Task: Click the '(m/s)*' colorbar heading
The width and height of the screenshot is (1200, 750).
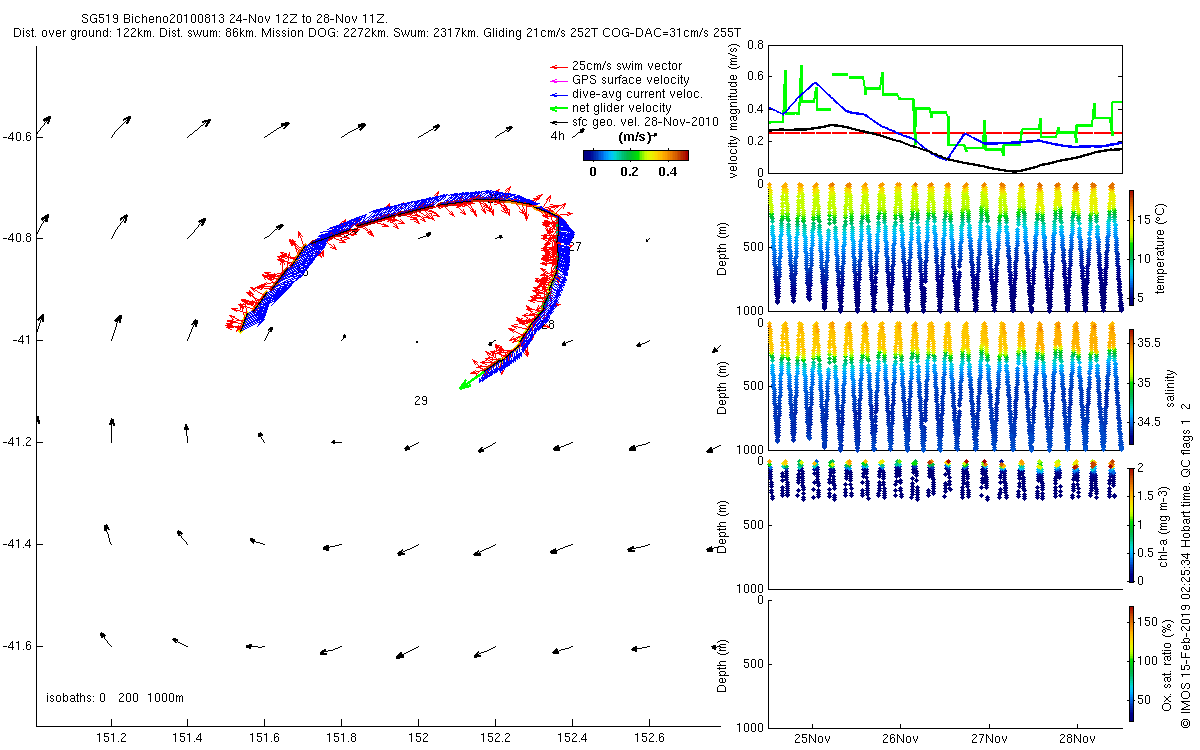Action: click(x=636, y=137)
